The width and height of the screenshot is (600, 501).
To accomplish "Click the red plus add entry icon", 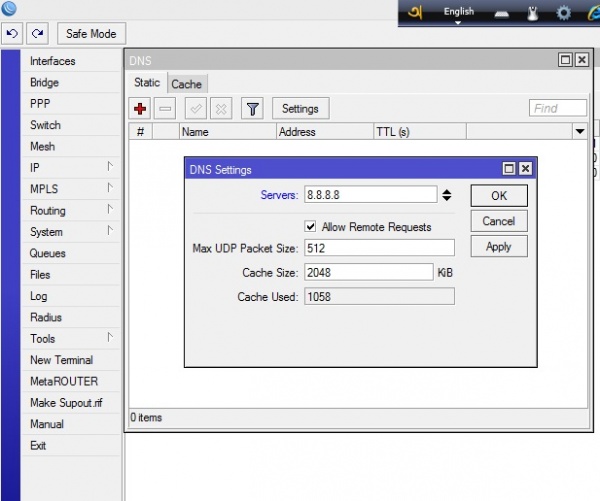I will [x=140, y=109].
